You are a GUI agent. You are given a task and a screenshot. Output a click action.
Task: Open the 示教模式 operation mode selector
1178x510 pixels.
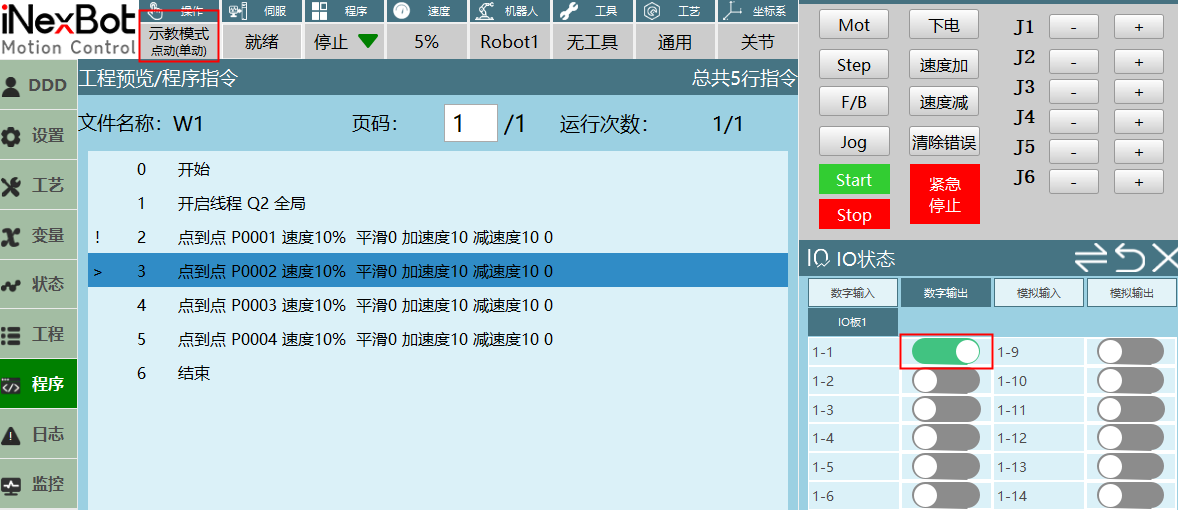point(180,41)
